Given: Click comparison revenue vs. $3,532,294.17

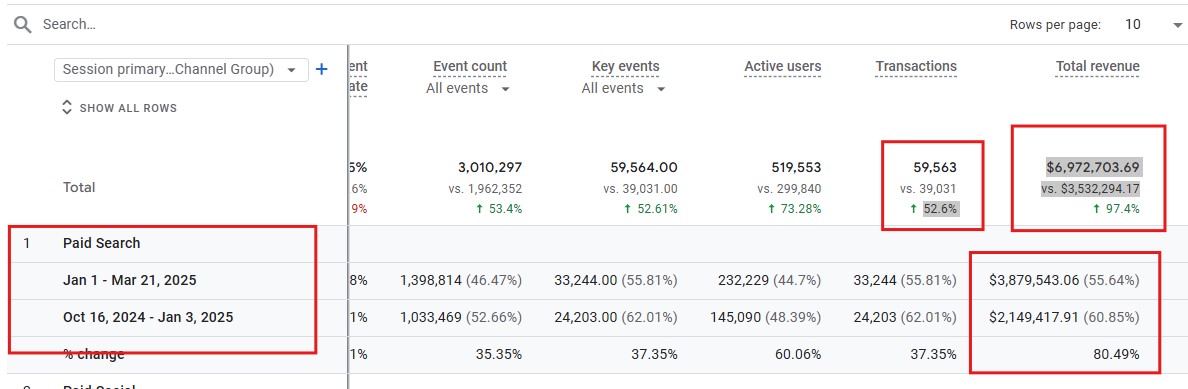Looking at the screenshot, I should click(1090, 189).
